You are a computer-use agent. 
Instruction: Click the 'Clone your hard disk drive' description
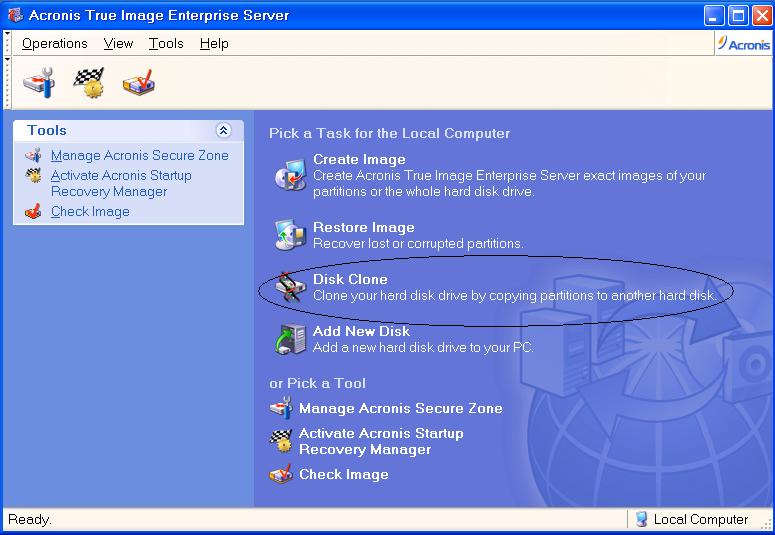515,295
